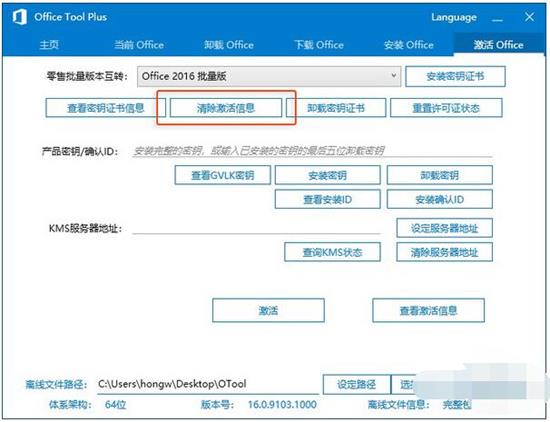Focus the KMS服务器地址 input field
This screenshot has width=550, height=422.
click(256, 228)
